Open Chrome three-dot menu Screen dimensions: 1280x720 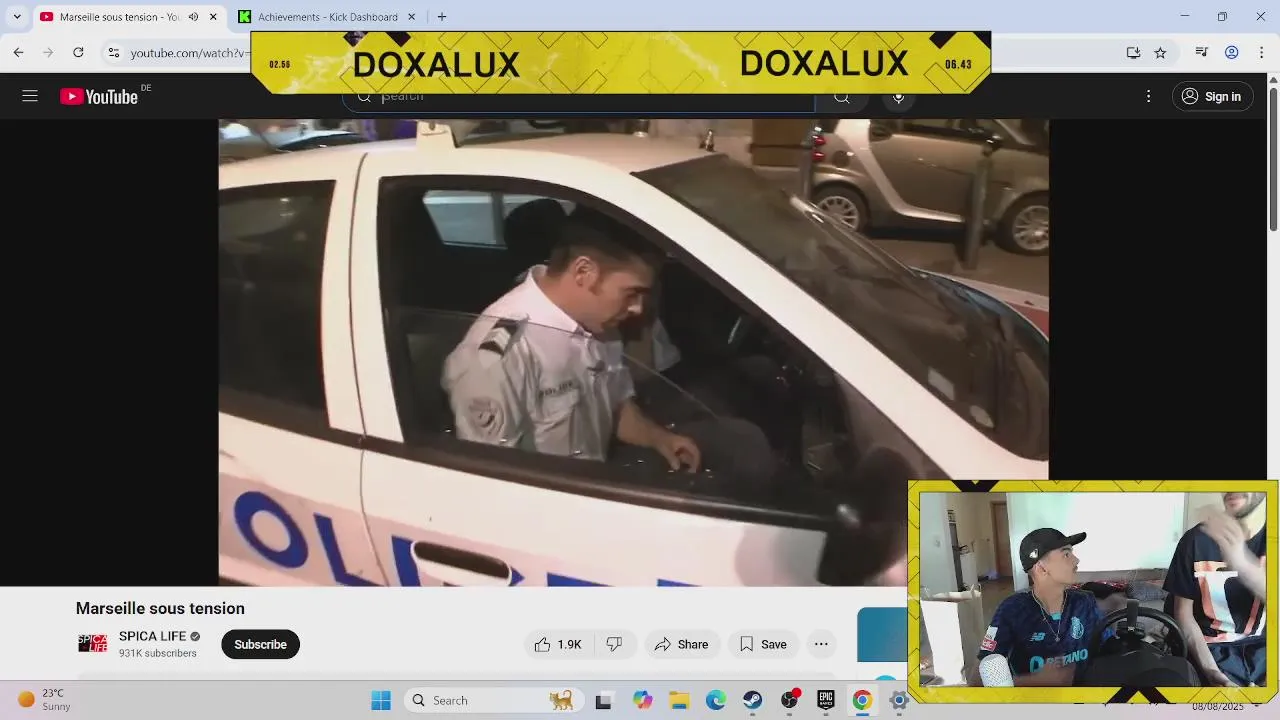click(x=1261, y=52)
